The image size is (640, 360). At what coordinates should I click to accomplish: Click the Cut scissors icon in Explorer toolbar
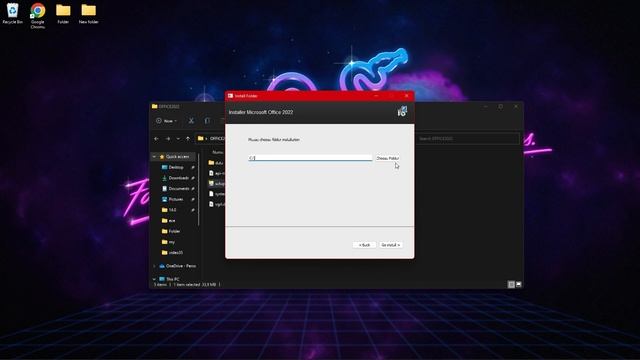pyautogui.click(x=191, y=121)
